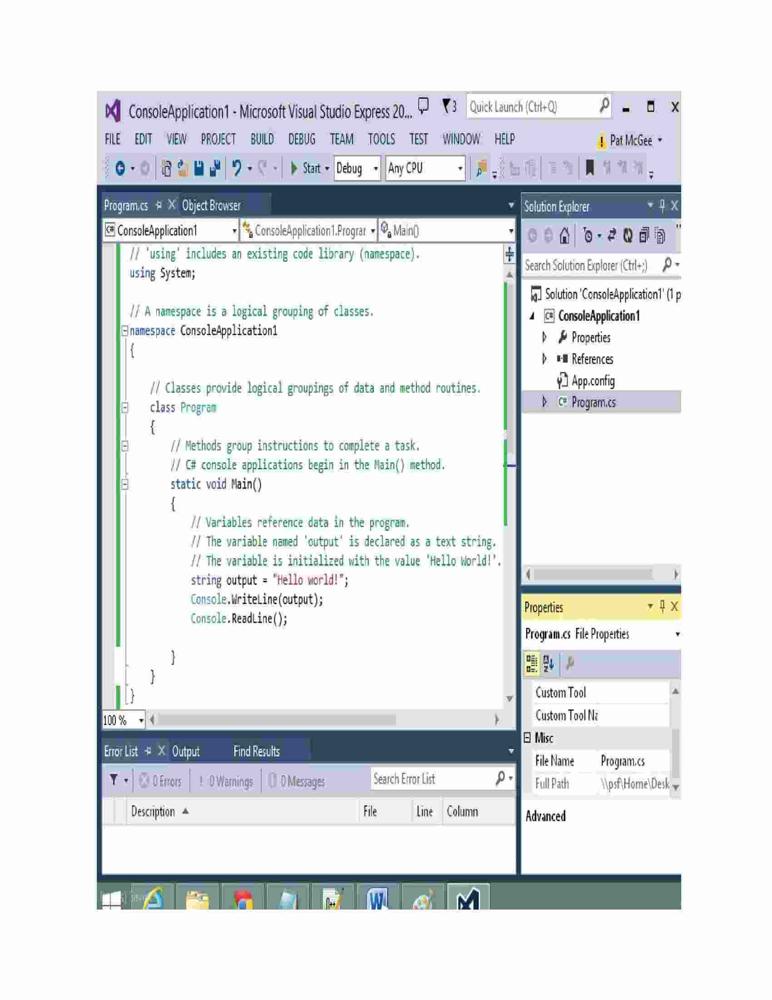The width and height of the screenshot is (772, 1000).
Task: Collapse the static void Main() block
Action: click(125, 484)
